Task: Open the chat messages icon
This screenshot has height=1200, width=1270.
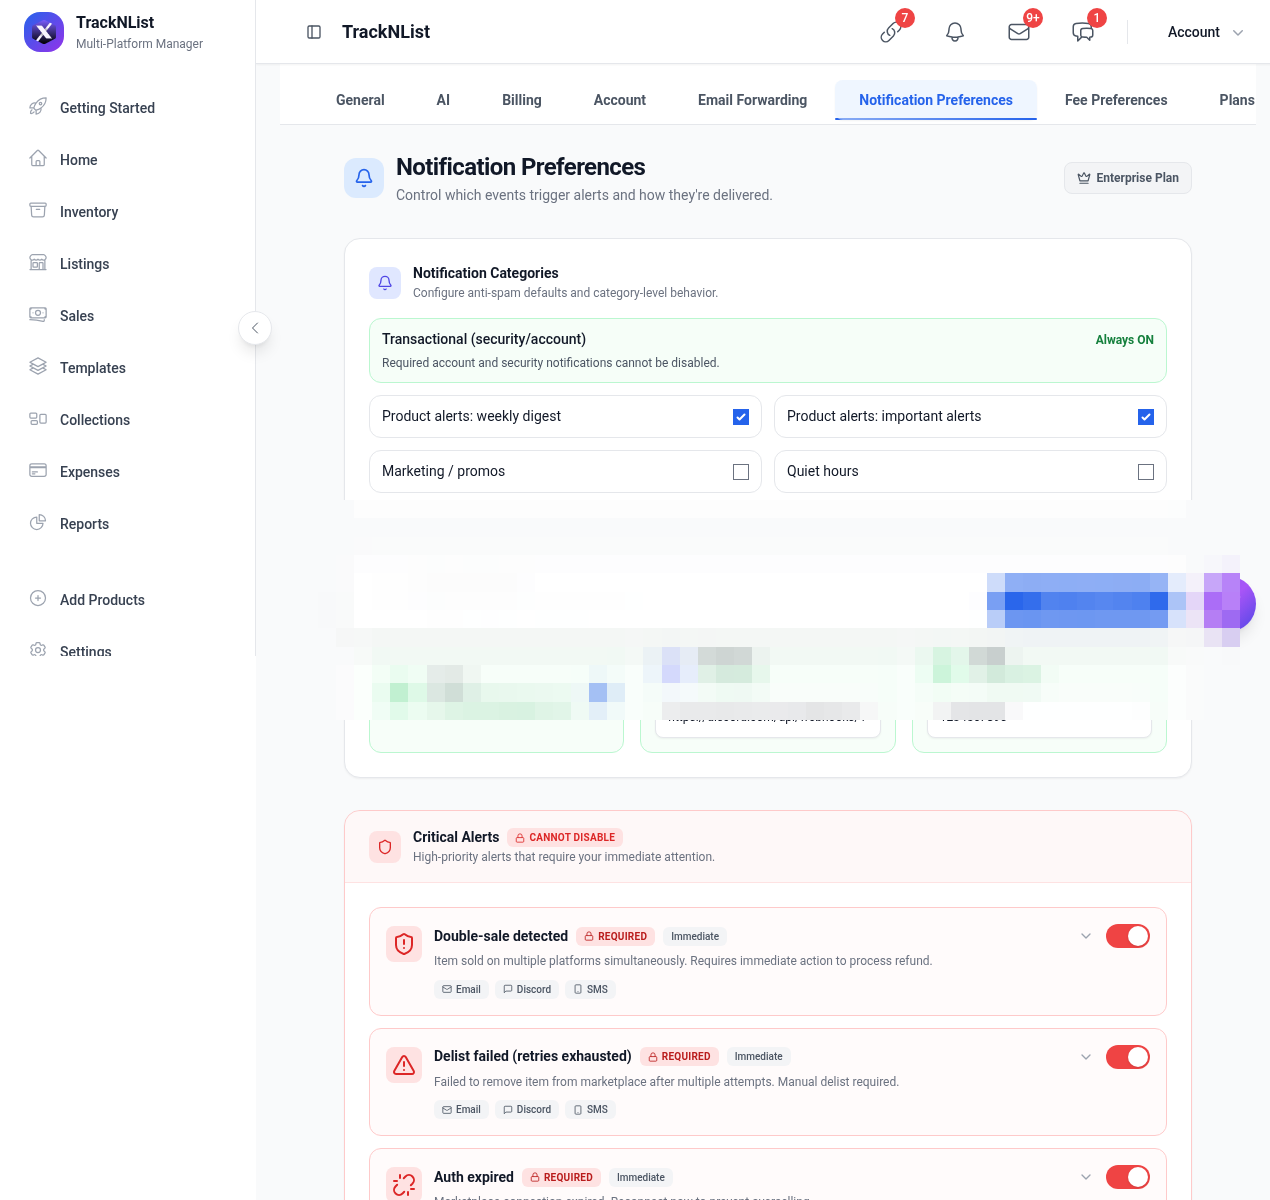Action: (1083, 32)
